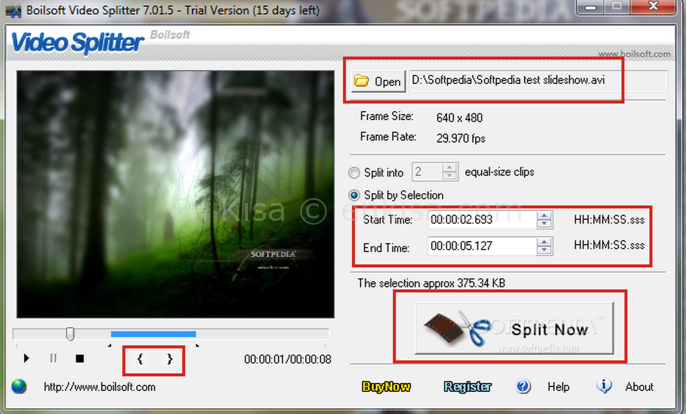
Task: Open a video file with Open button
Action: coord(378,81)
